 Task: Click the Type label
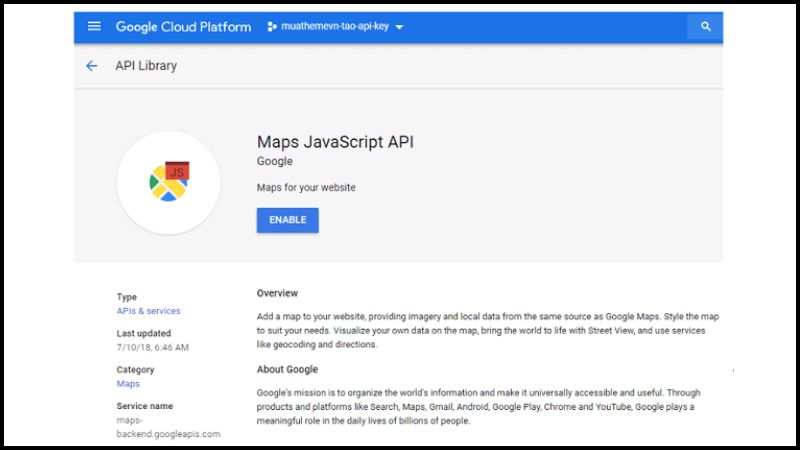[x=127, y=297]
